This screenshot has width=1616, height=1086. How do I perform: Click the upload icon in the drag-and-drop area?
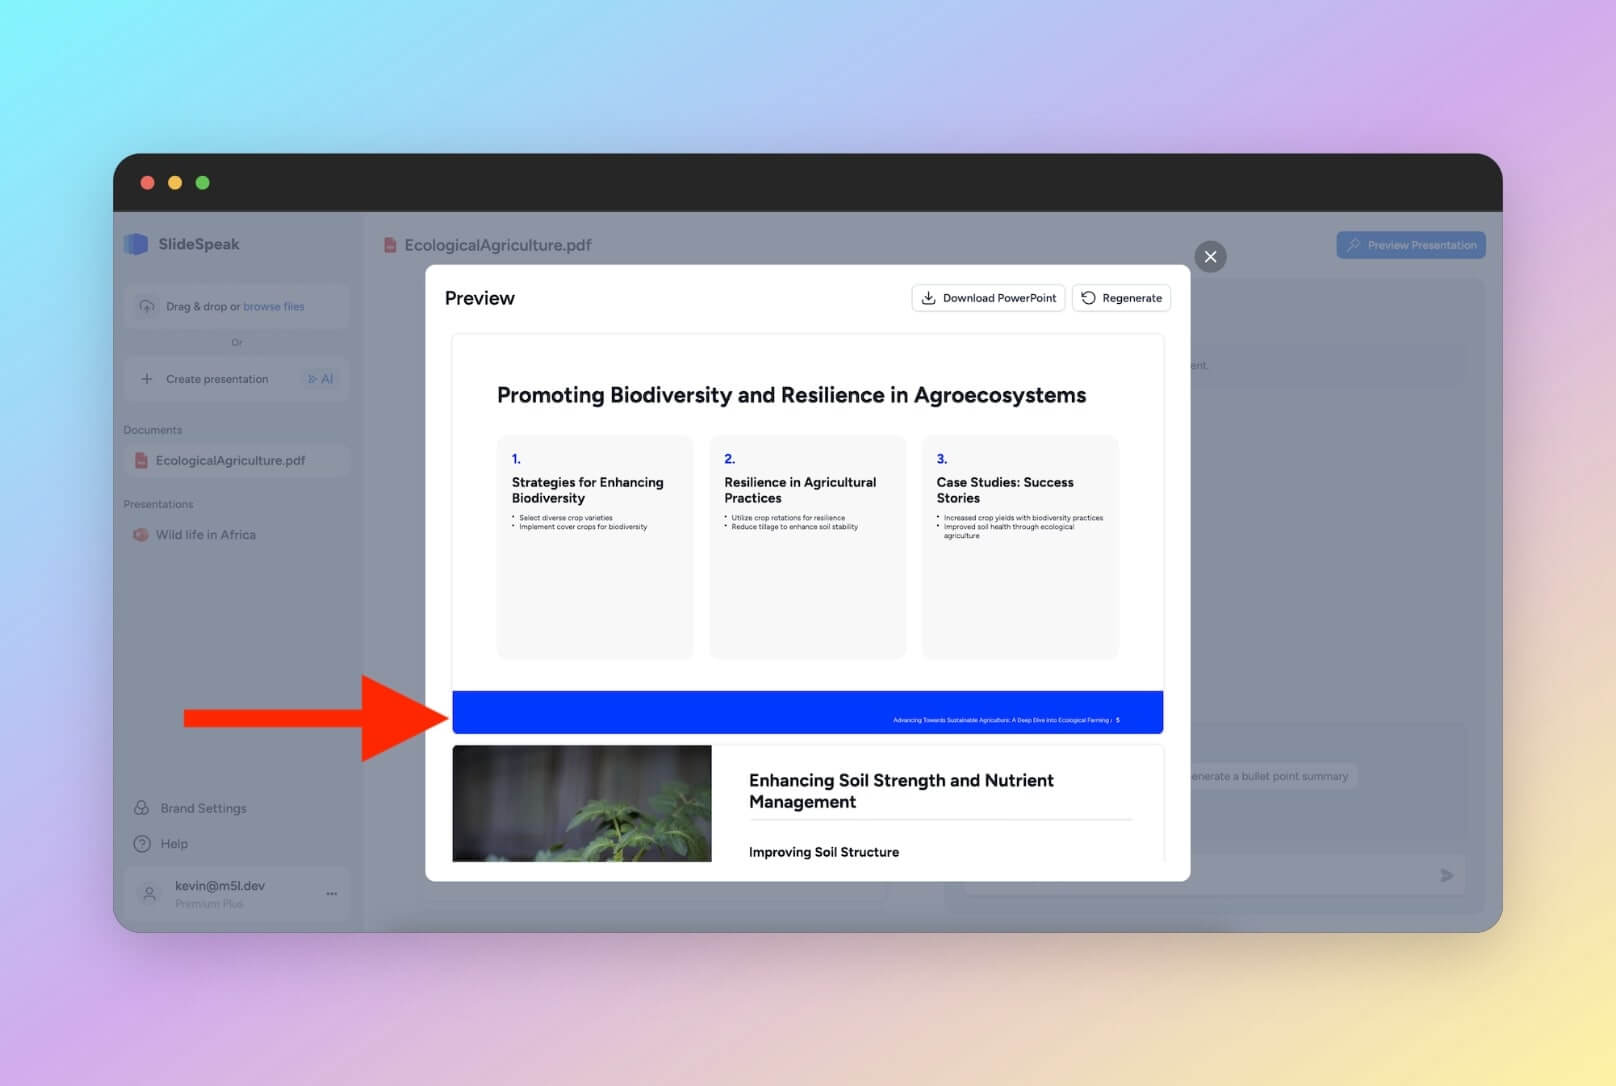[x=148, y=306]
